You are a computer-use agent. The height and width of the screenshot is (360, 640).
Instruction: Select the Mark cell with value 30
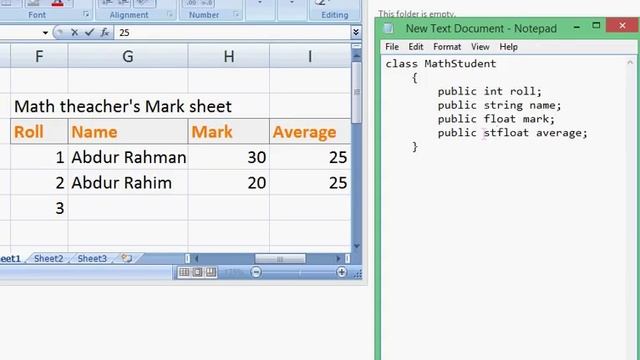[229, 157]
